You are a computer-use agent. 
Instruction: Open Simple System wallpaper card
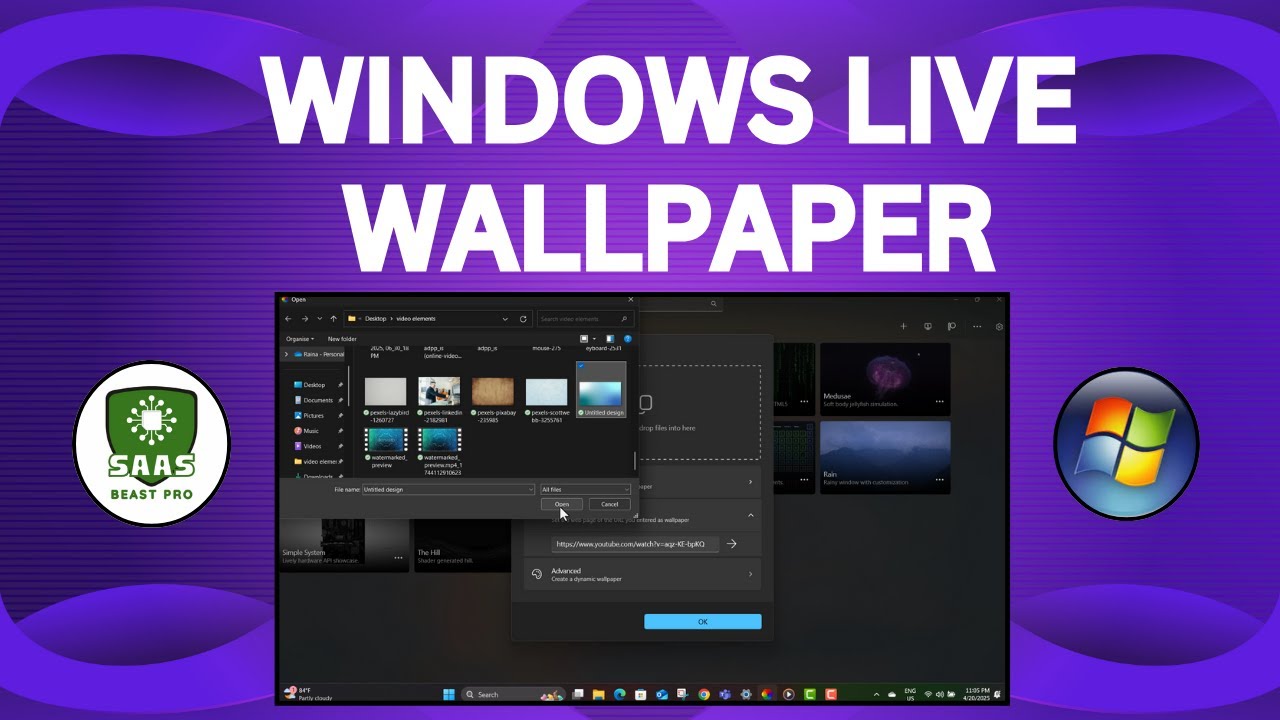344,546
